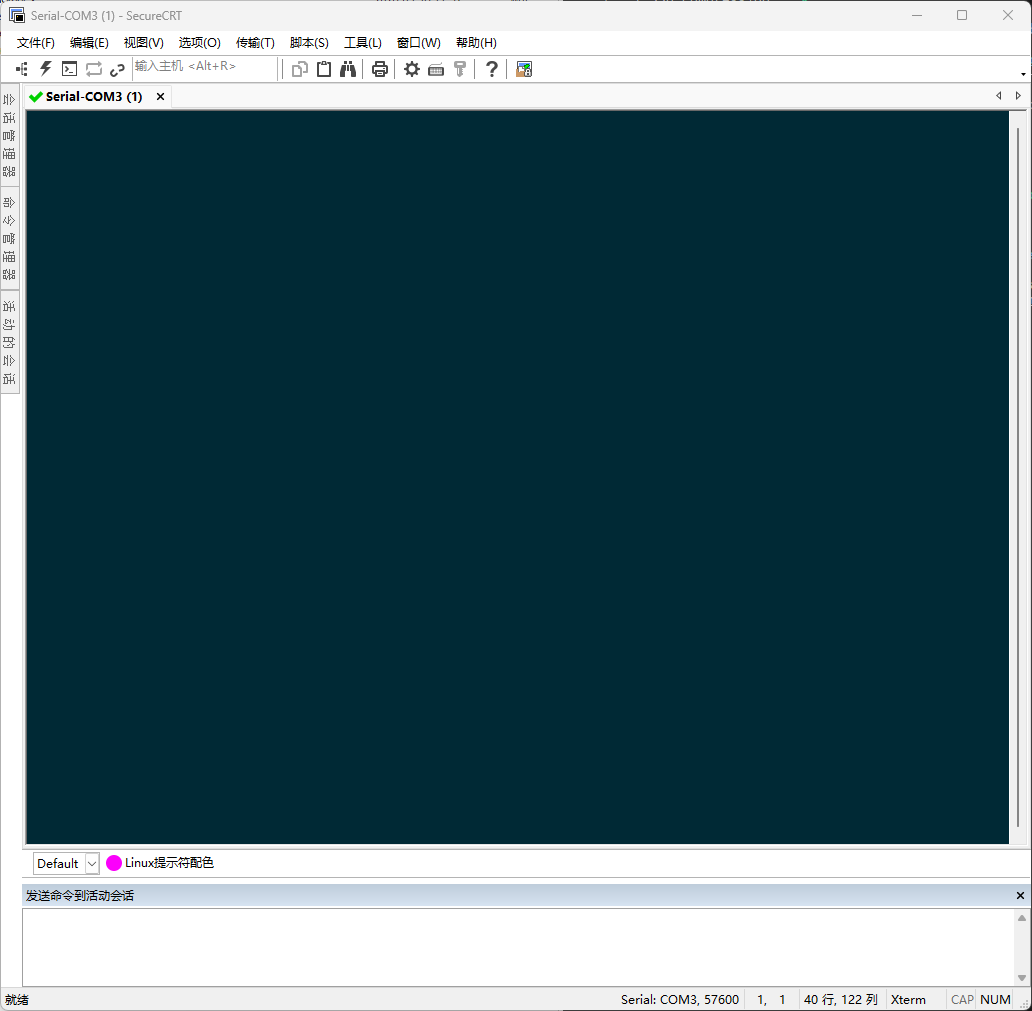Viewport: 1032px width, 1011px height.
Task: Click the terminal vertical scrollbar
Action: (1018, 477)
